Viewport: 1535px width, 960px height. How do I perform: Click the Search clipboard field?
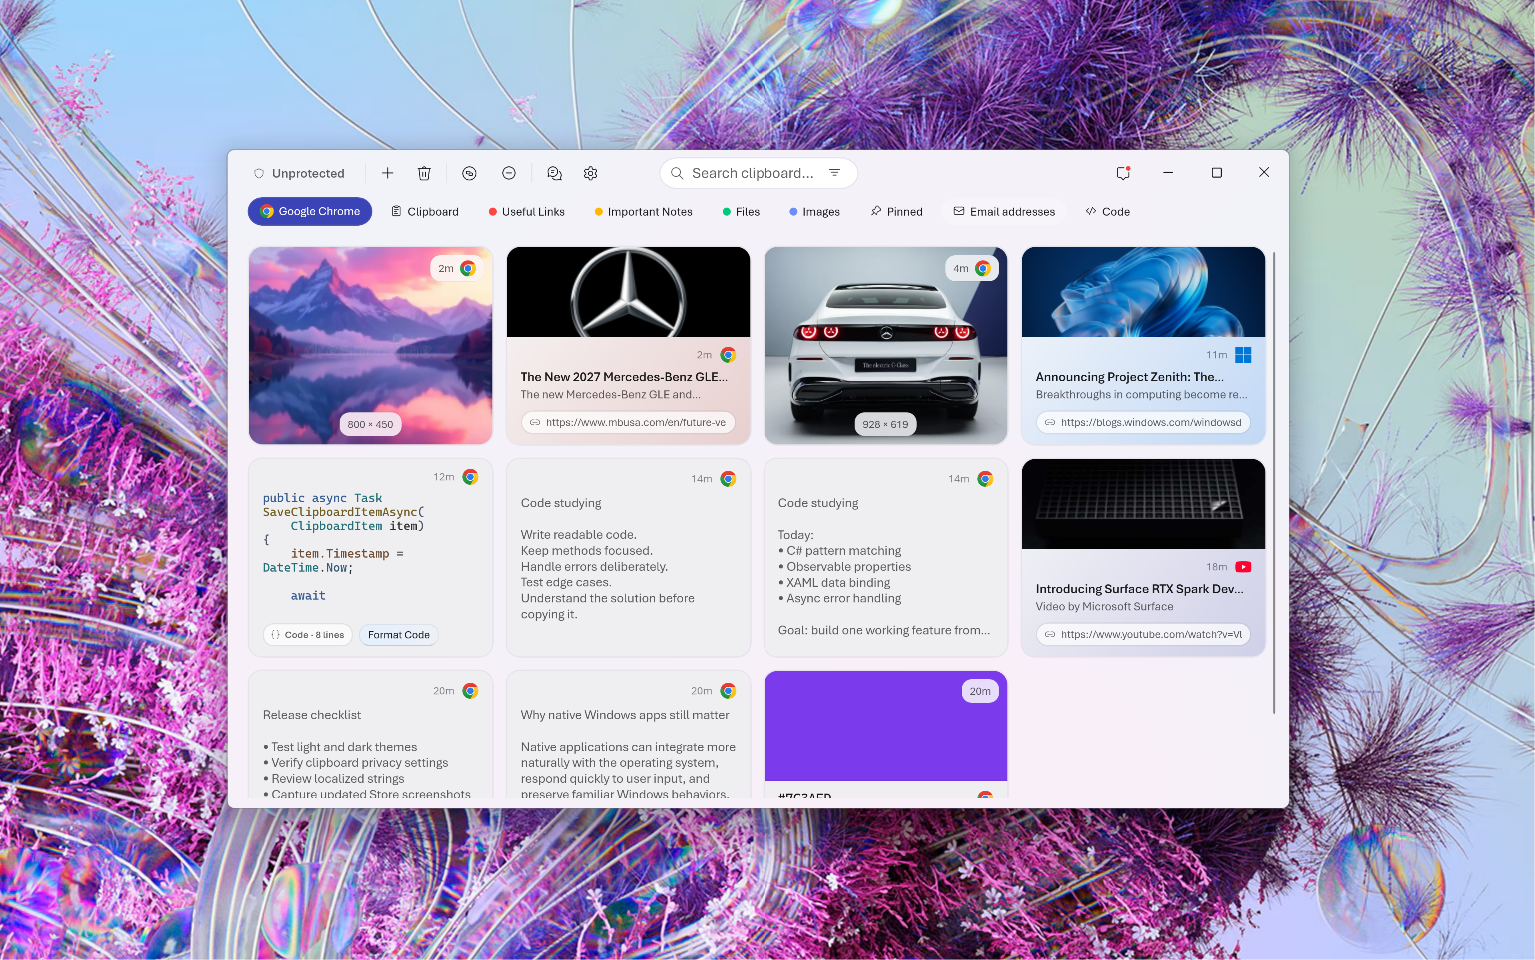pyautogui.click(x=758, y=173)
